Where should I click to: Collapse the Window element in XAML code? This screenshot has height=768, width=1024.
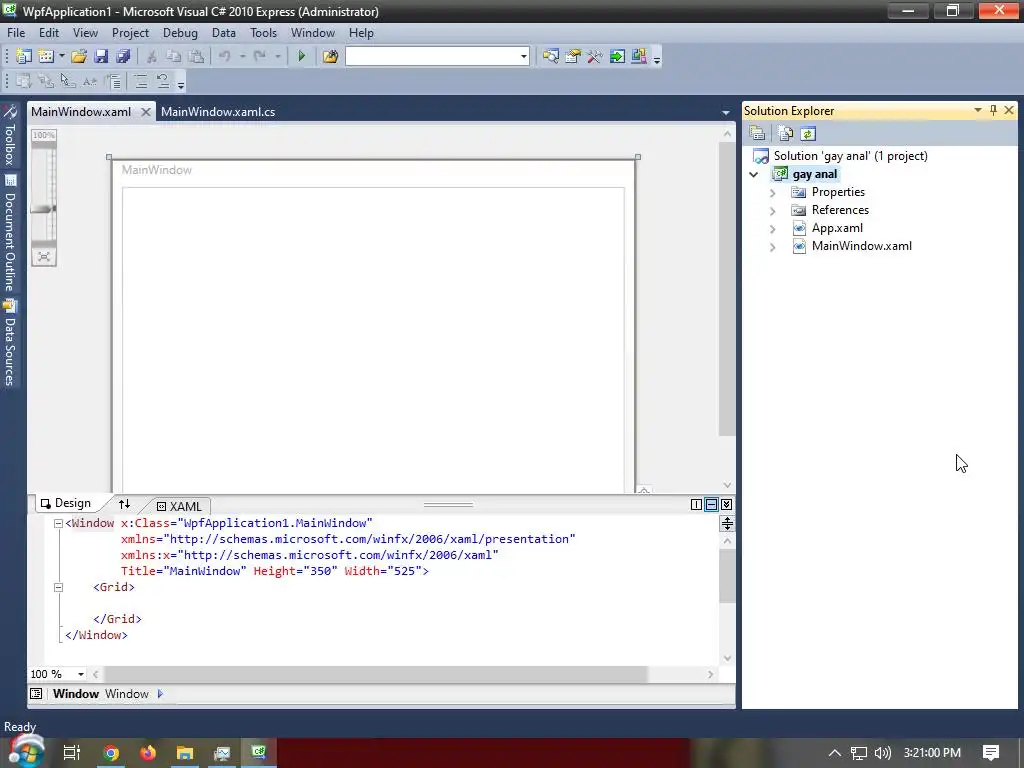58,523
